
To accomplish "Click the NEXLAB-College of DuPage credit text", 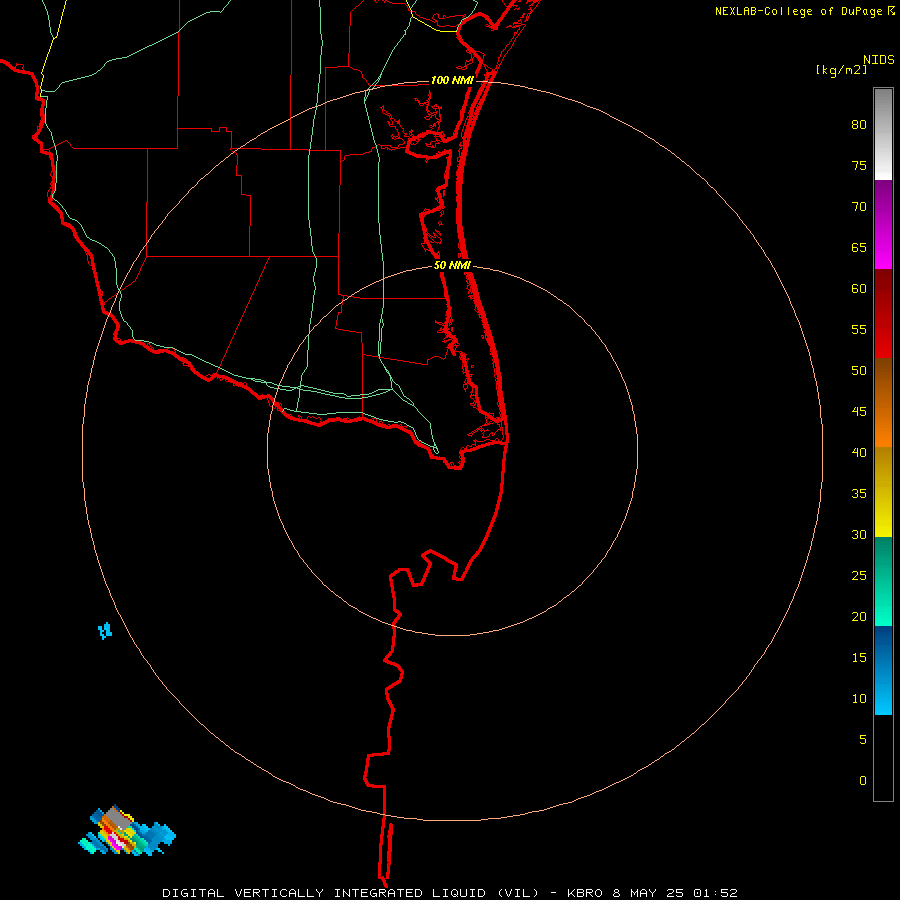I will click(x=798, y=11).
